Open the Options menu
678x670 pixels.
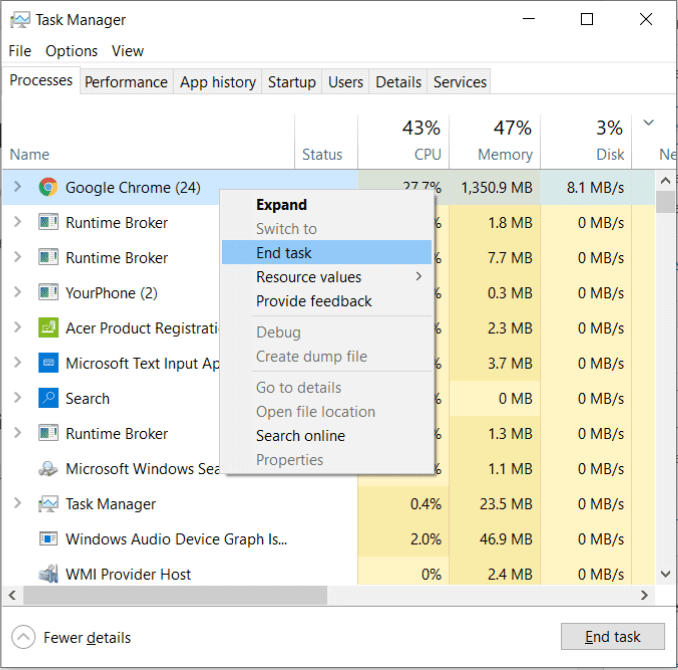[x=71, y=51]
